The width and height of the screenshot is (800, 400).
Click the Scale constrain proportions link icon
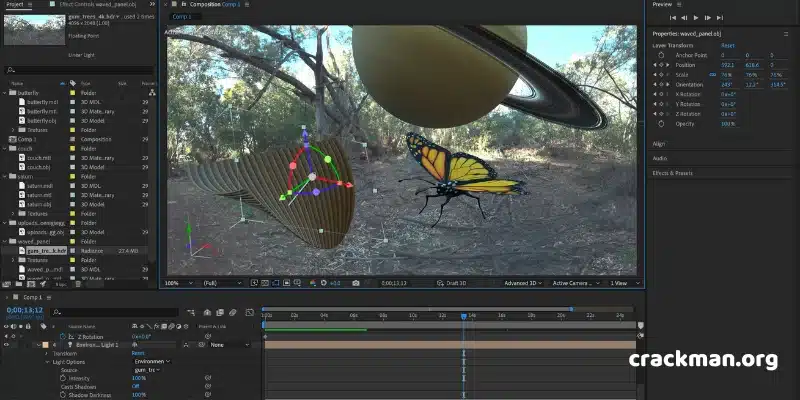(713, 75)
